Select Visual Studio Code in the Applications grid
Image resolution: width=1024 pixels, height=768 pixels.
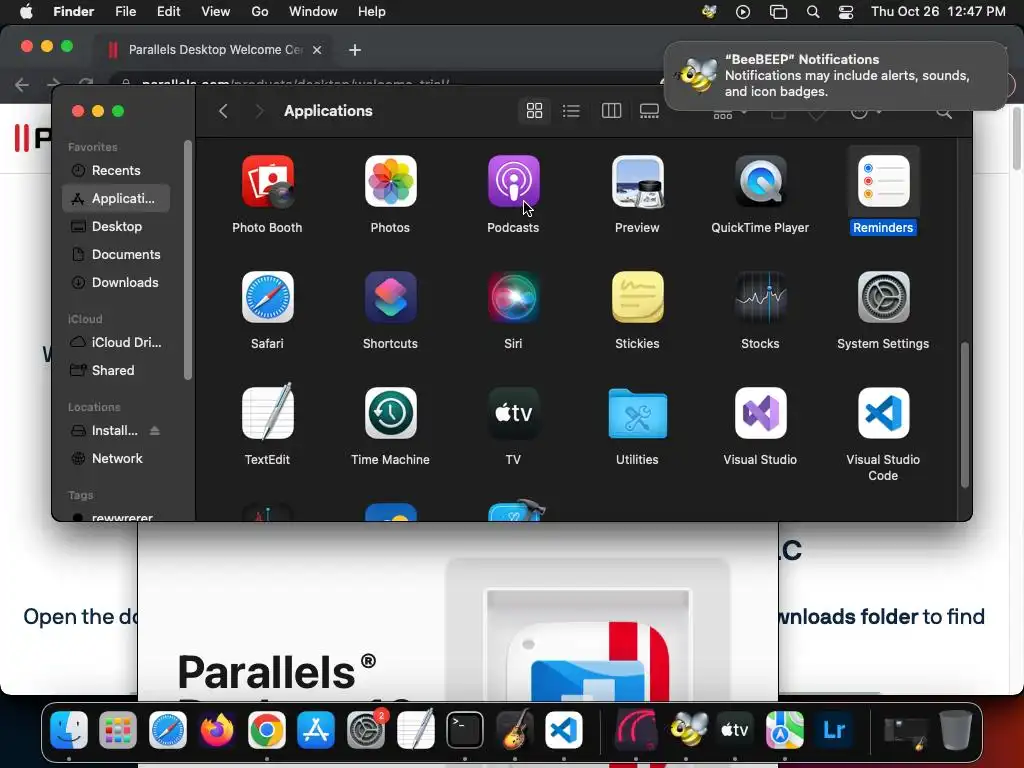[883, 413]
